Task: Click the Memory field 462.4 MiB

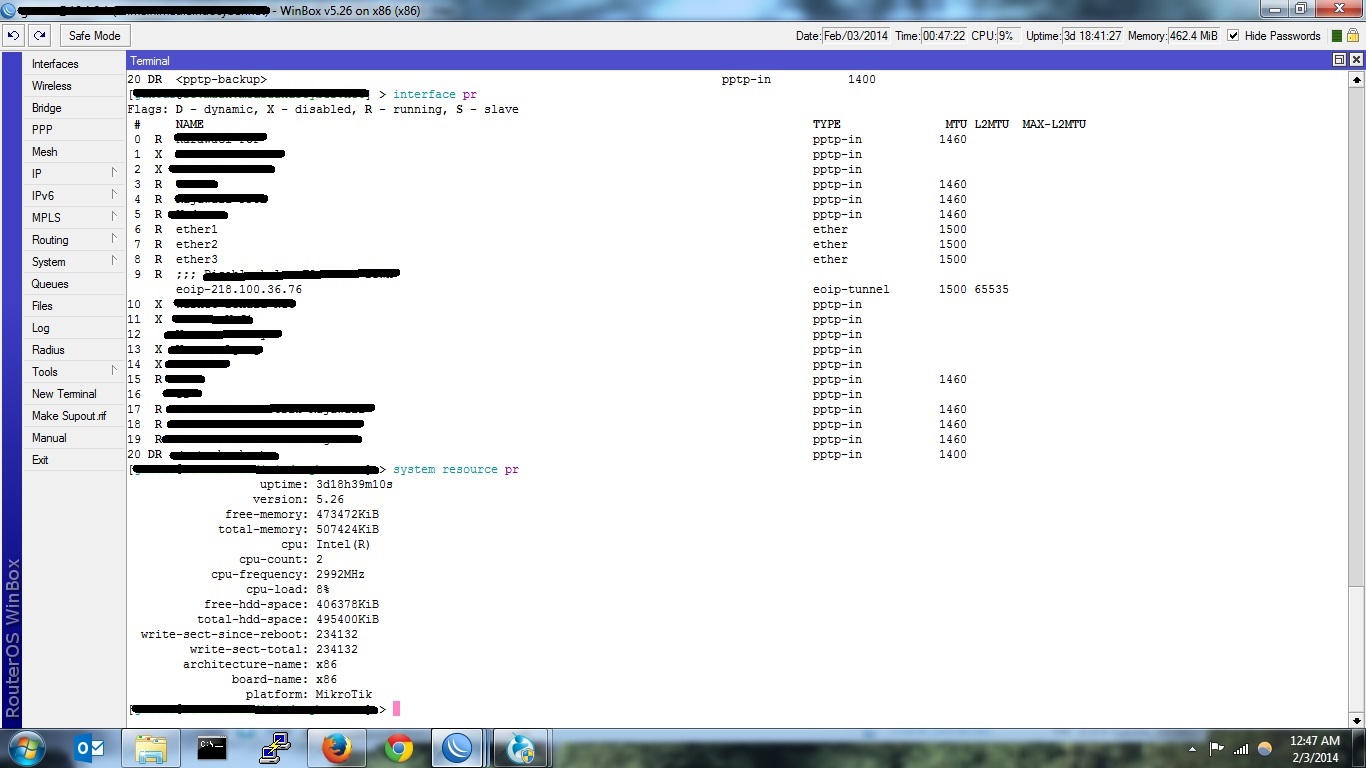Action: click(x=1194, y=35)
